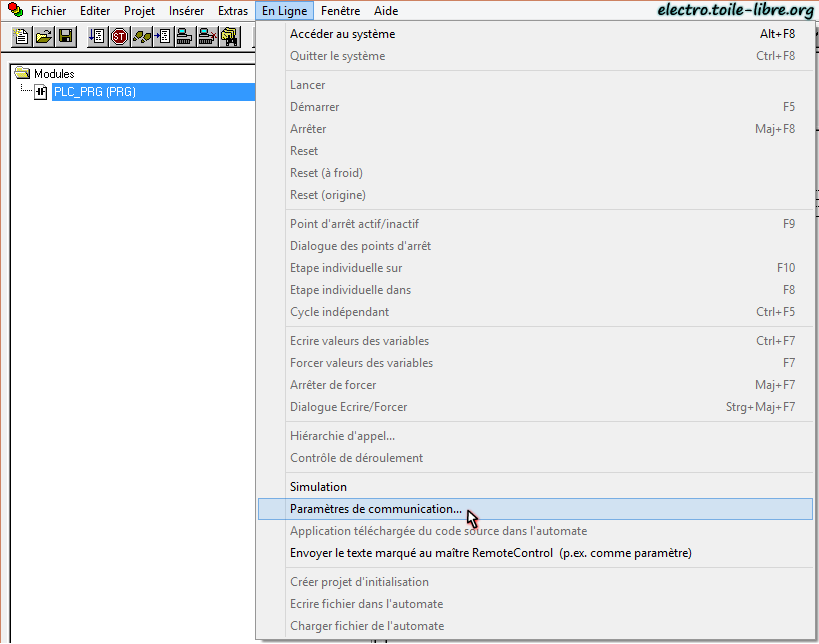The height and width of the screenshot is (644, 819).
Task: Select Démarrer menu entry
Action: [x=535, y=107]
